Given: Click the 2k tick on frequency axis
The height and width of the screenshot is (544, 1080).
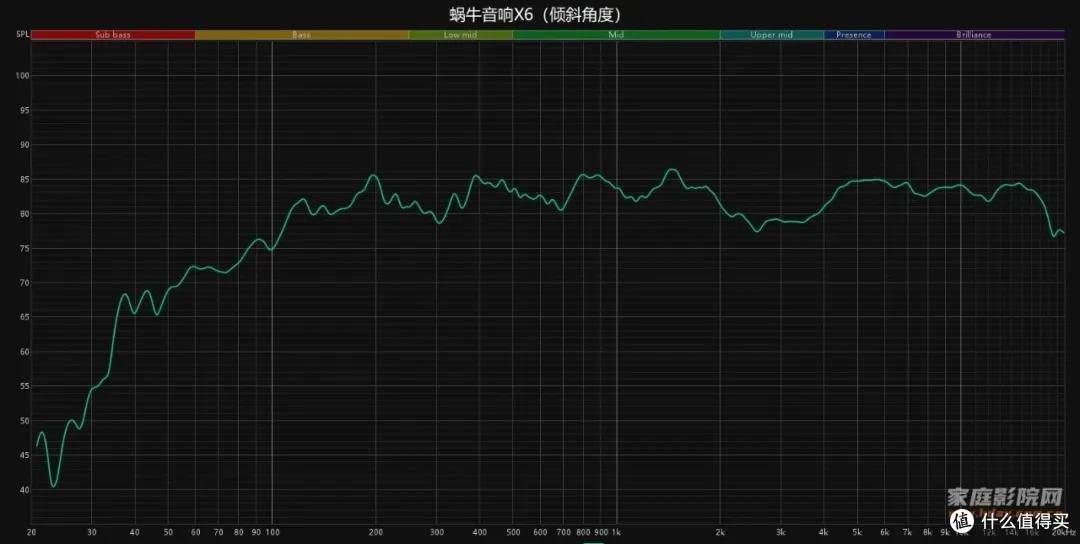Looking at the screenshot, I should [720, 532].
